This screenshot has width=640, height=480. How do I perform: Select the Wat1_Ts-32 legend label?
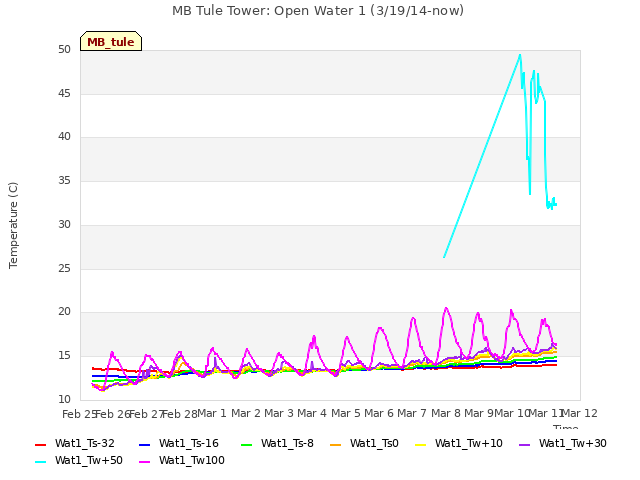click(x=85, y=444)
